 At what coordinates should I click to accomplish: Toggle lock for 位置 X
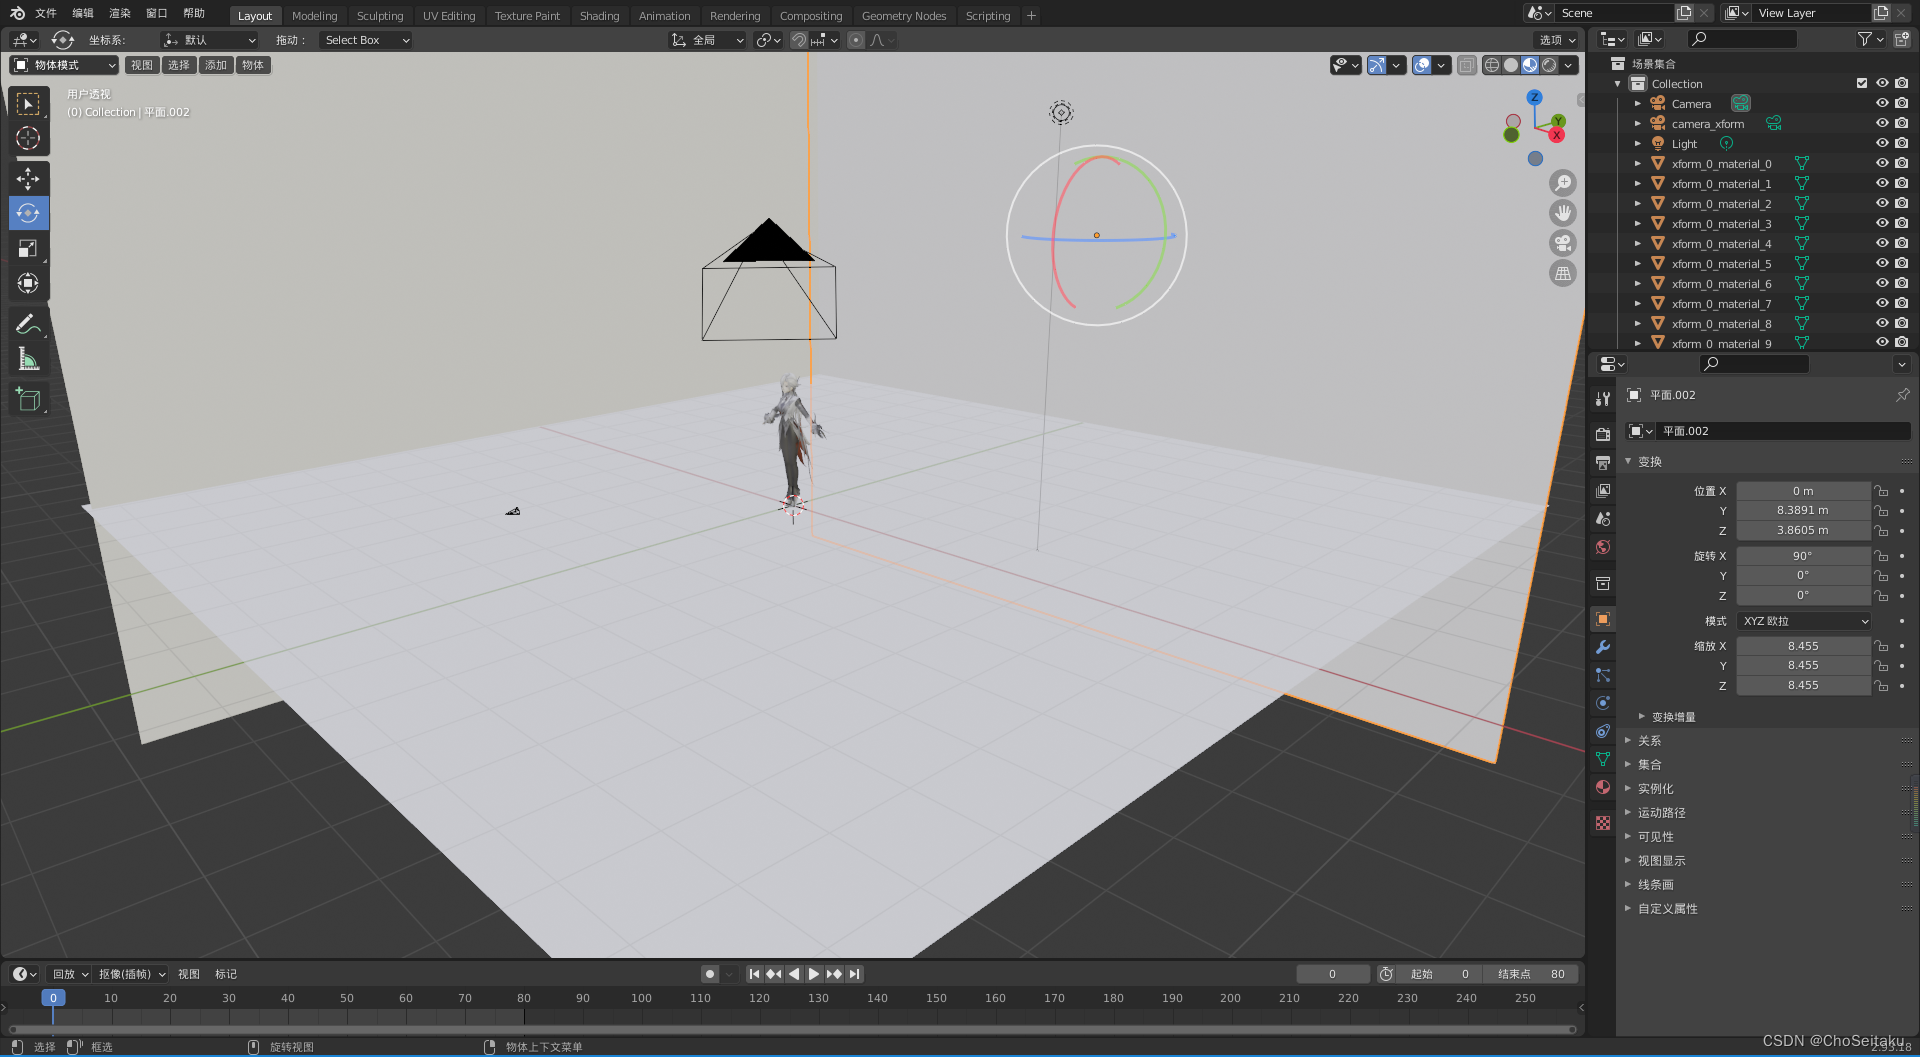[x=1881, y=491]
